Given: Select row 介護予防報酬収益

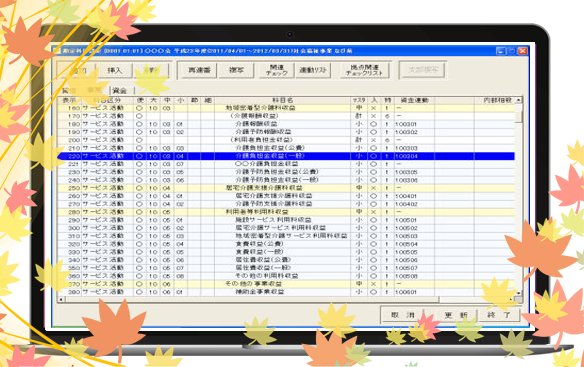Looking at the screenshot, I should [286, 132].
